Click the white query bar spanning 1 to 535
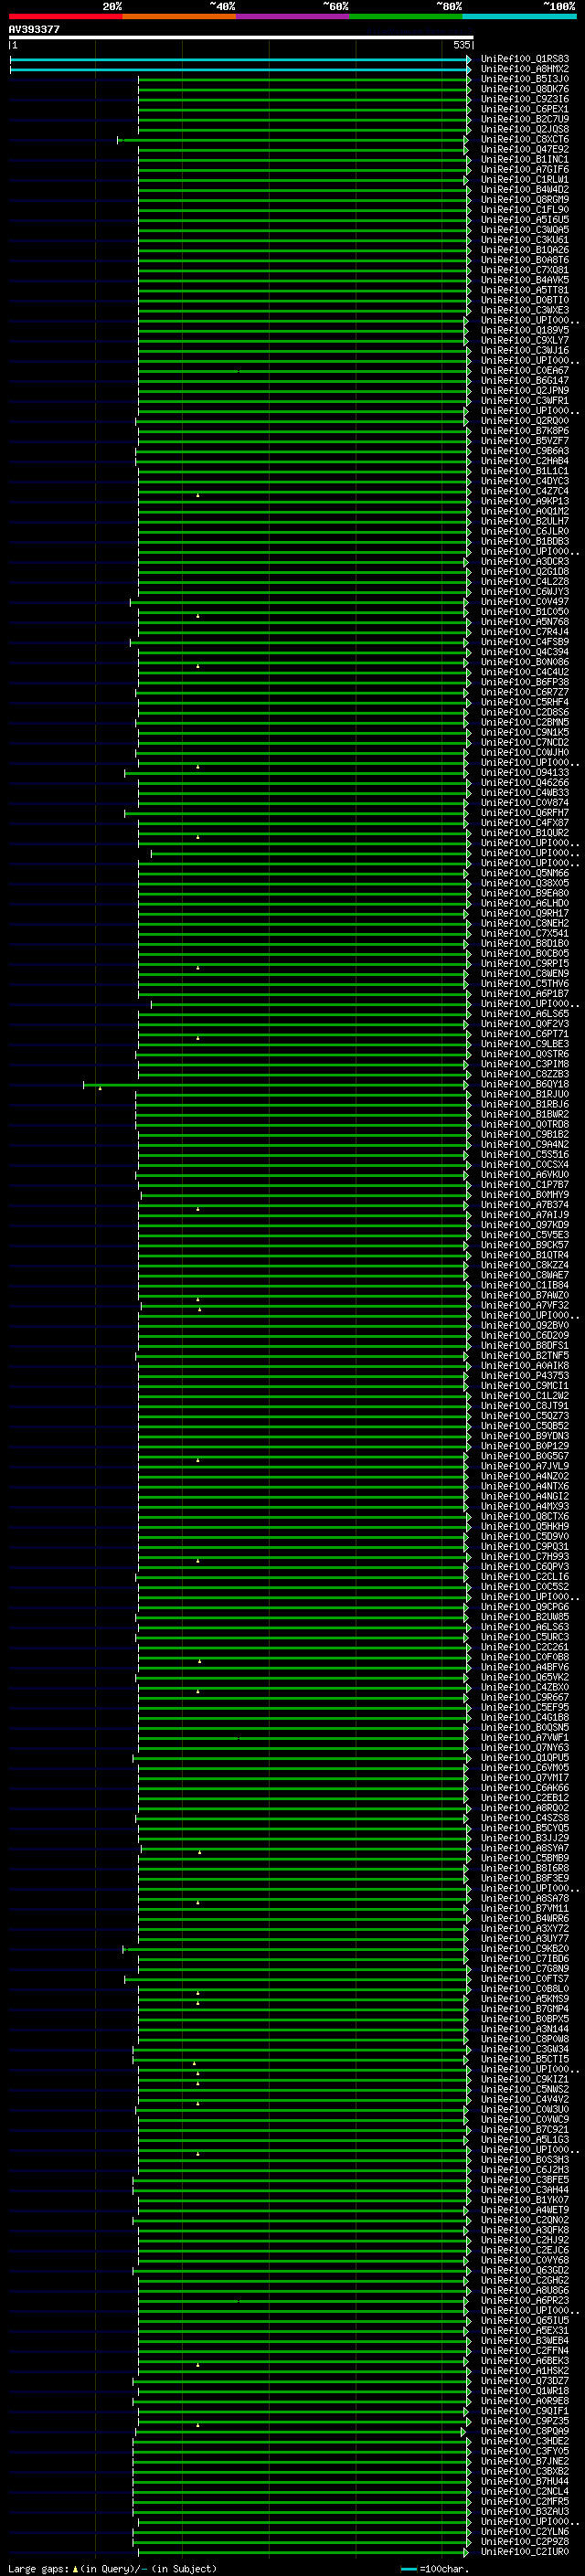 pyautogui.click(x=241, y=37)
